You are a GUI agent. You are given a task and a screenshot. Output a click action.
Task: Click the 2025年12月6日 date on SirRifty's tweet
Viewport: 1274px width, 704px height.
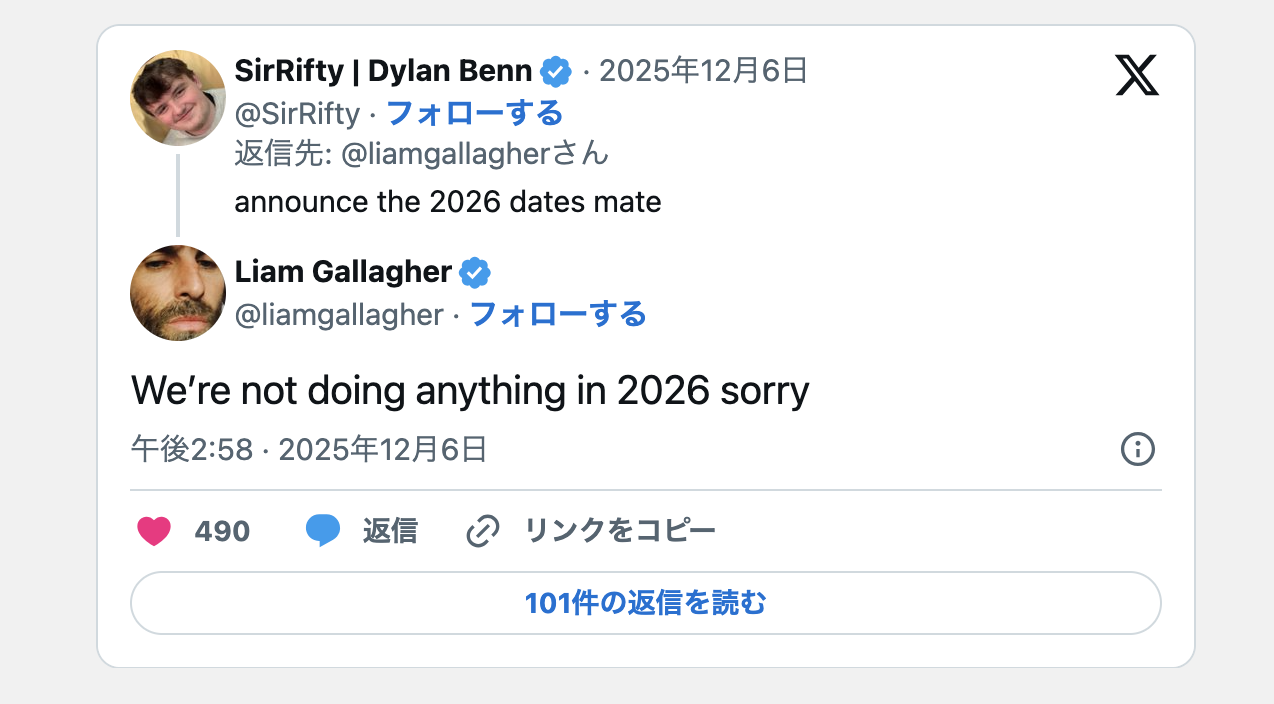tap(700, 71)
